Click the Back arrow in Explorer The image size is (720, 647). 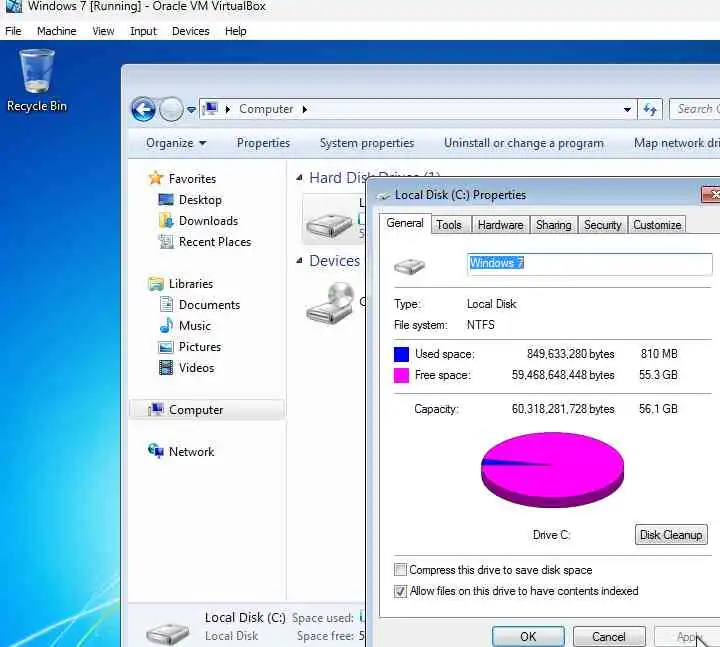click(x=143, y=109)
